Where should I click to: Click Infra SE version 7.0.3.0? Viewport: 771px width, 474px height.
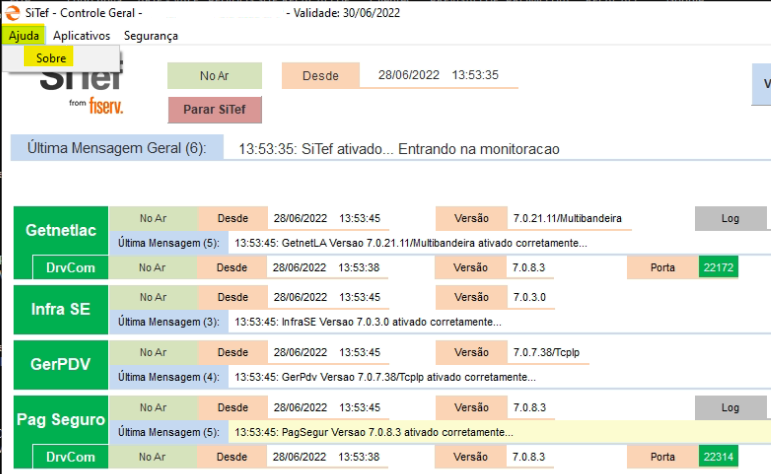[530, 297]
